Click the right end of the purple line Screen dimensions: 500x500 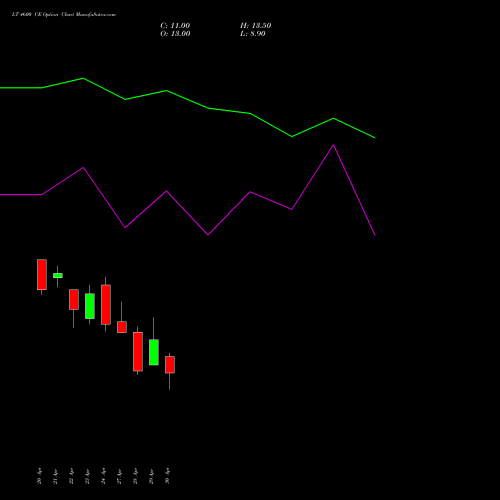click(x=375, y=235)
